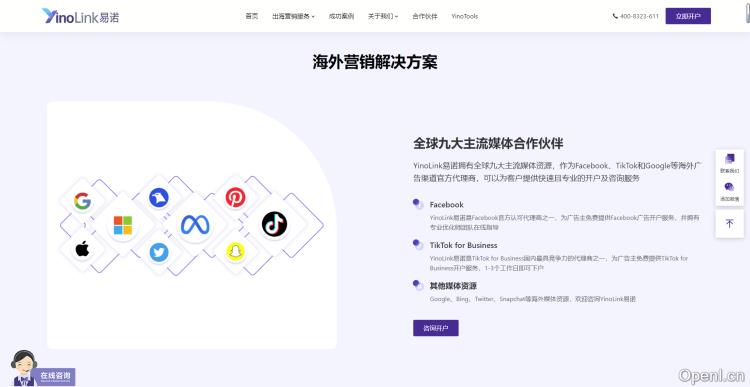Select the TikTok for Business heading

pos(463,245)
